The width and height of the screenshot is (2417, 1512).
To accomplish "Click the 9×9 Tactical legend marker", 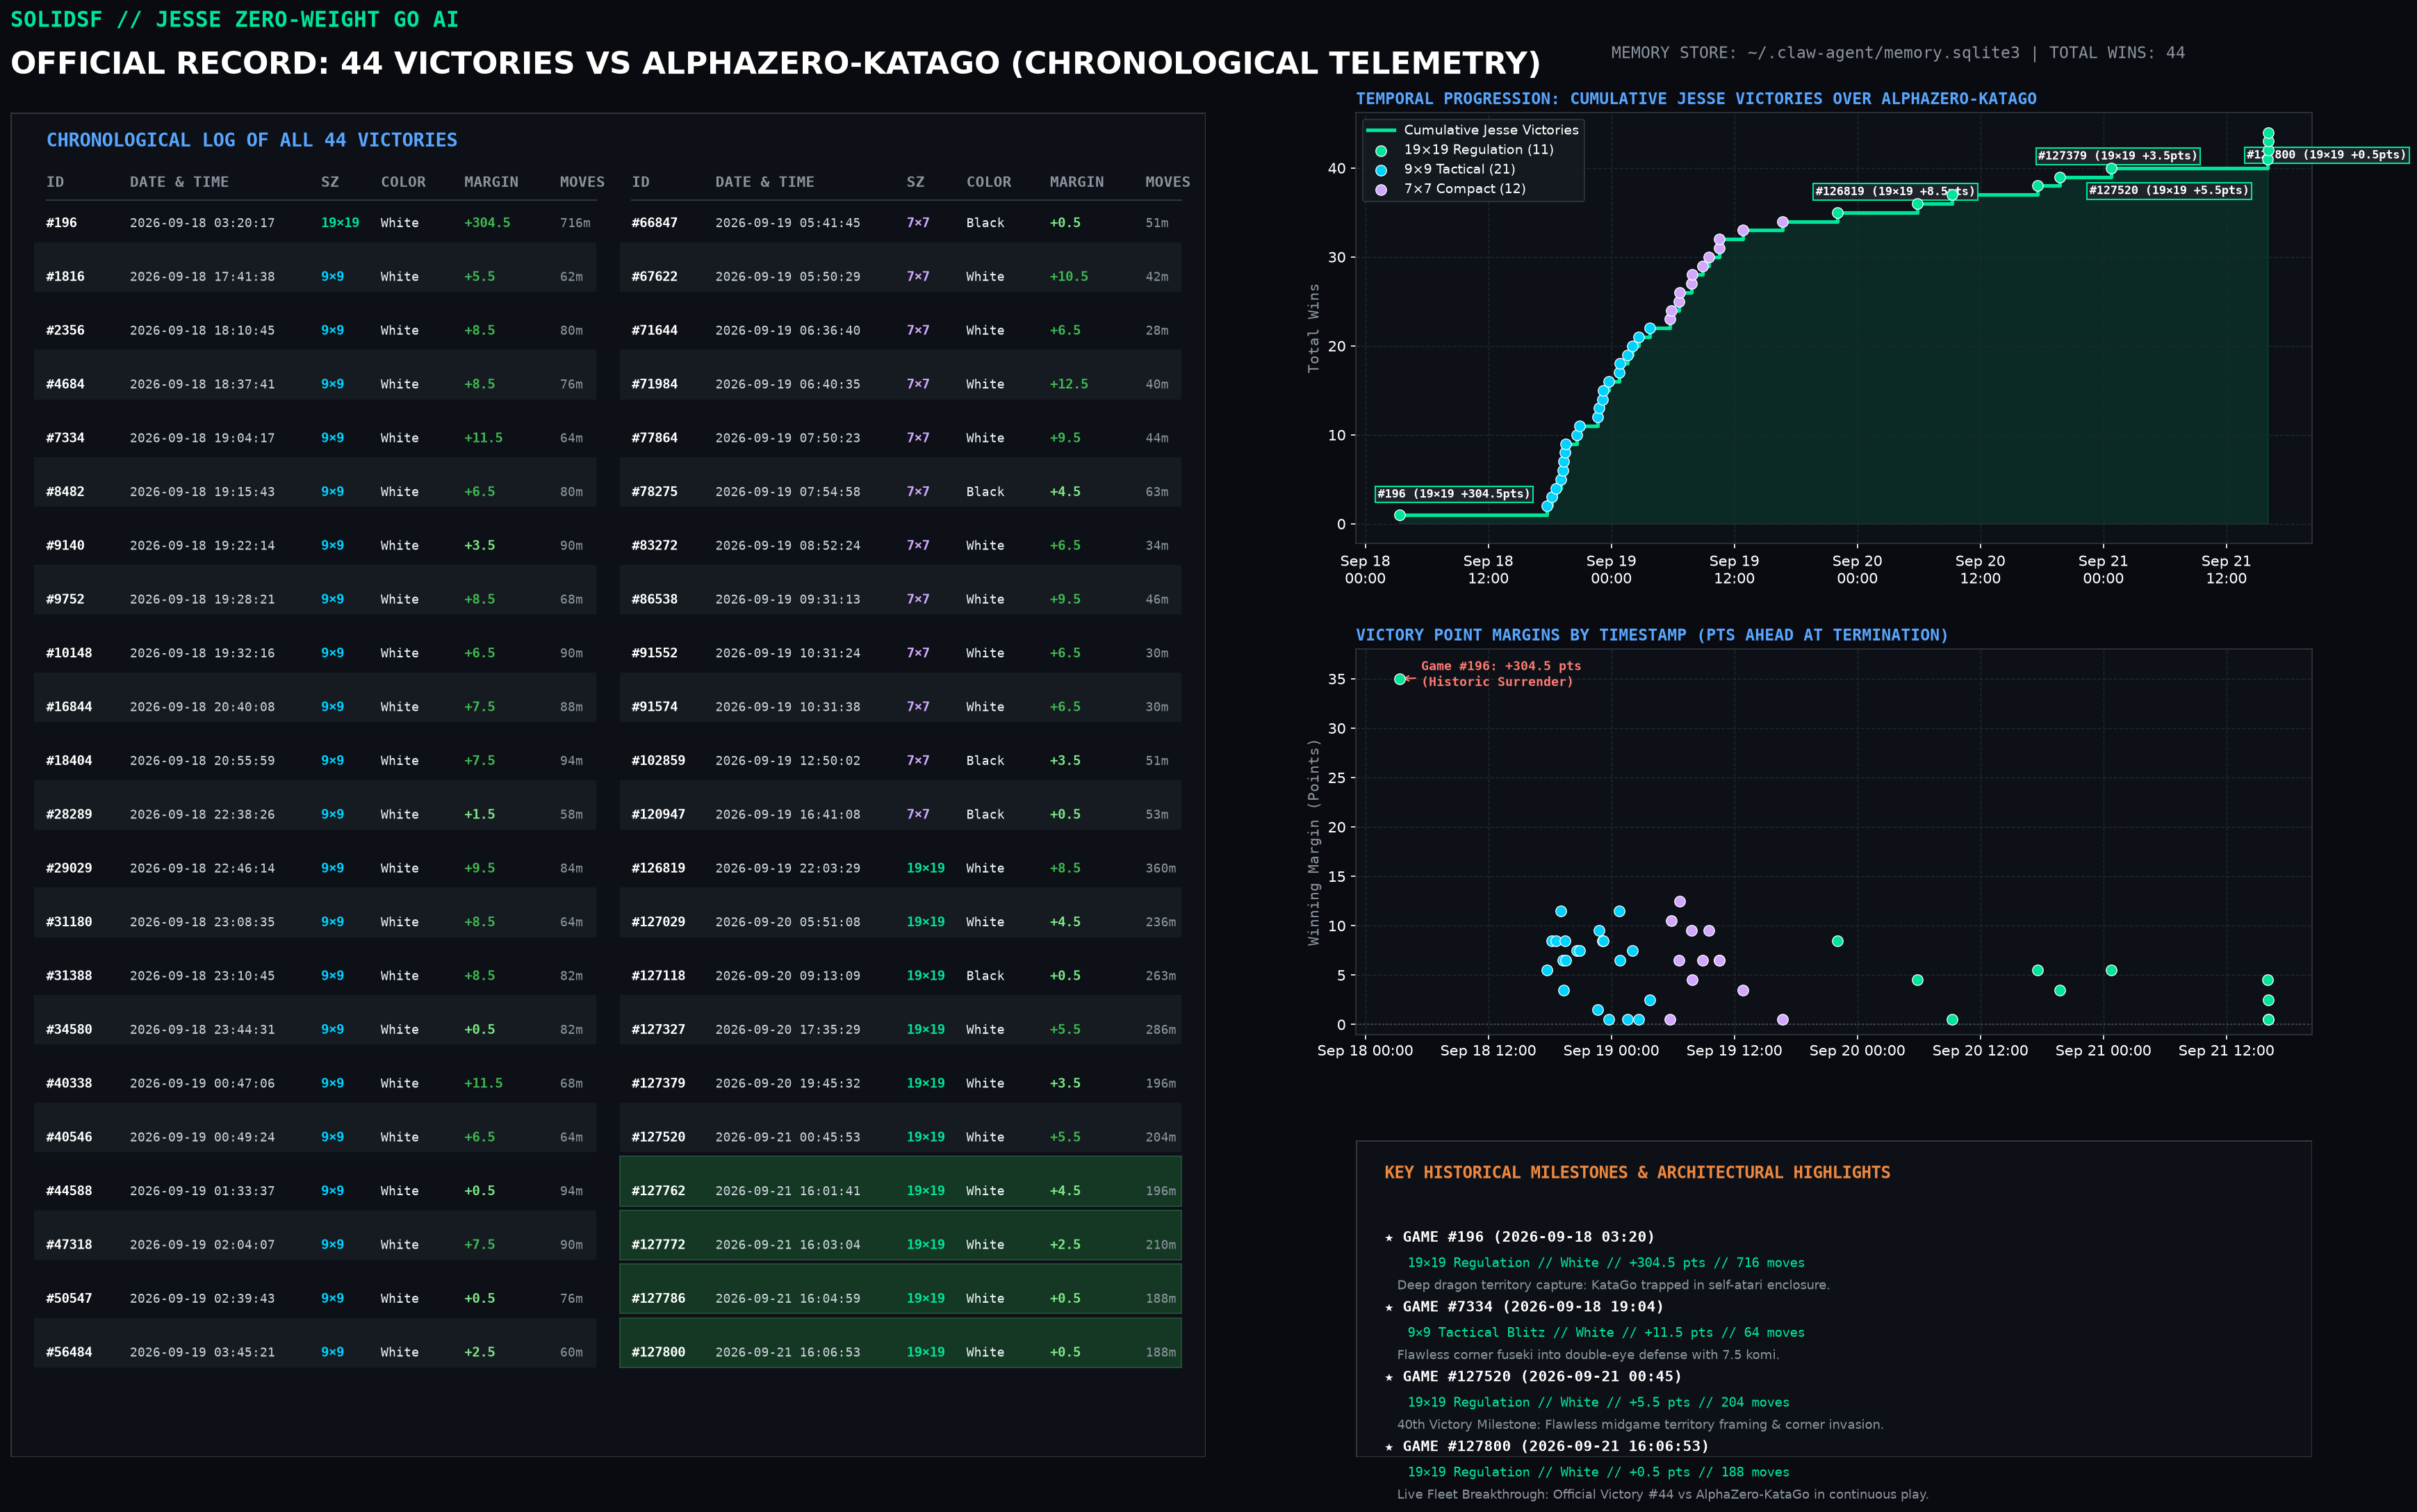I will (1381, 170).
